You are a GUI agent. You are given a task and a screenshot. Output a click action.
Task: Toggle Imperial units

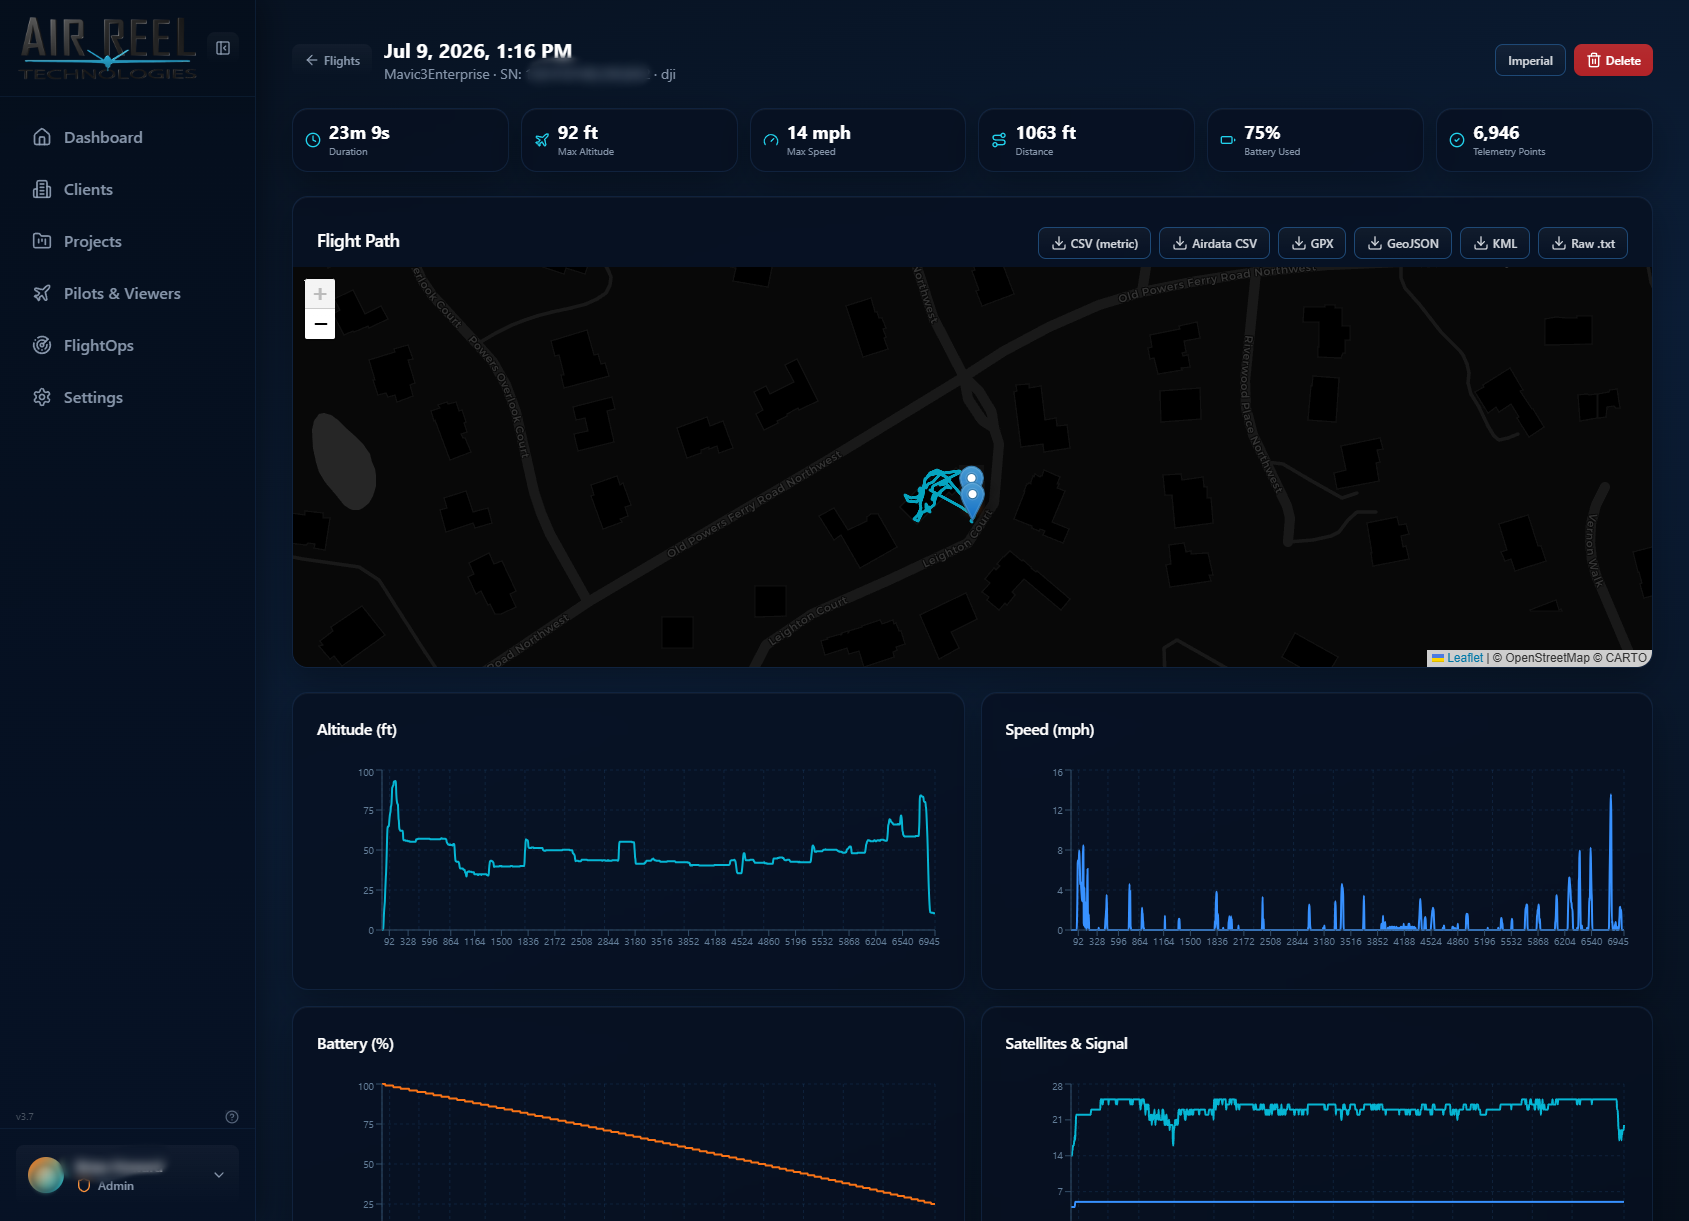point(1530,60)
